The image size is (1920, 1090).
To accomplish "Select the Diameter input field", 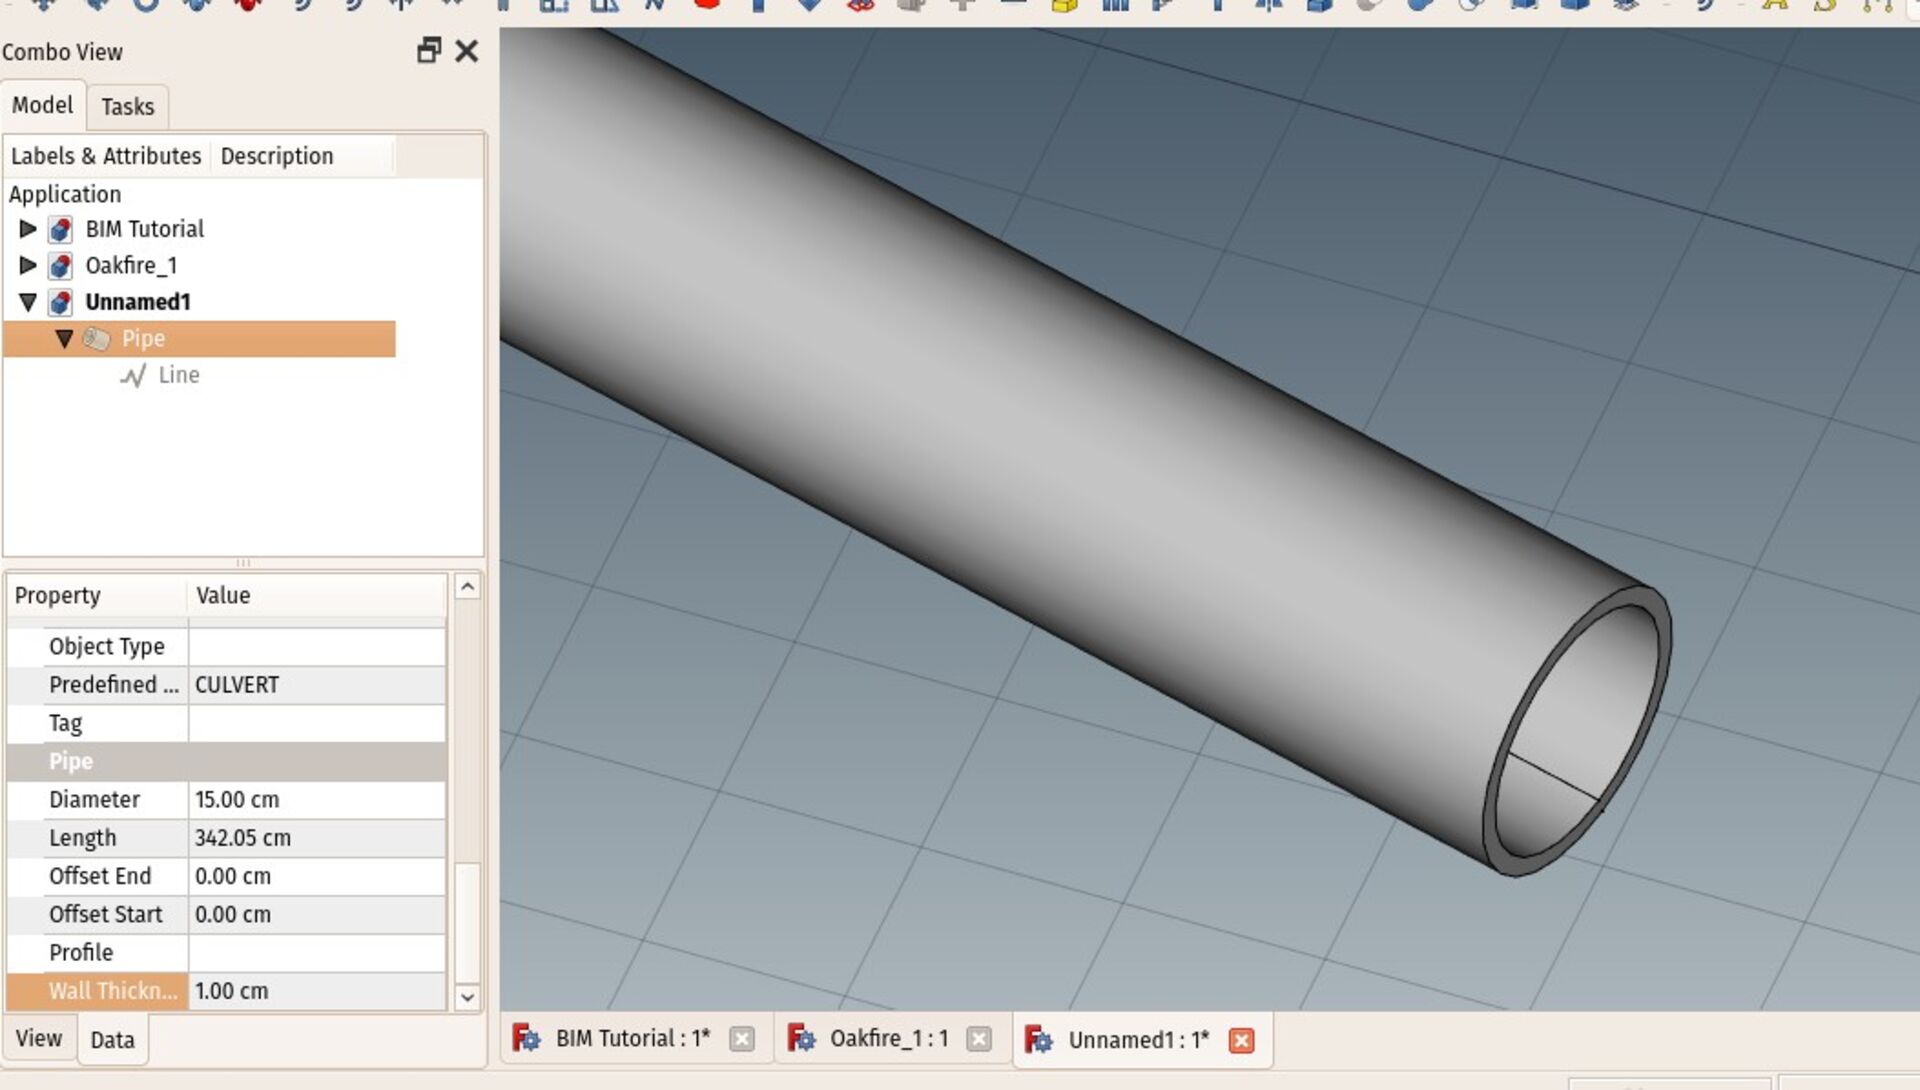I will 316,799.
